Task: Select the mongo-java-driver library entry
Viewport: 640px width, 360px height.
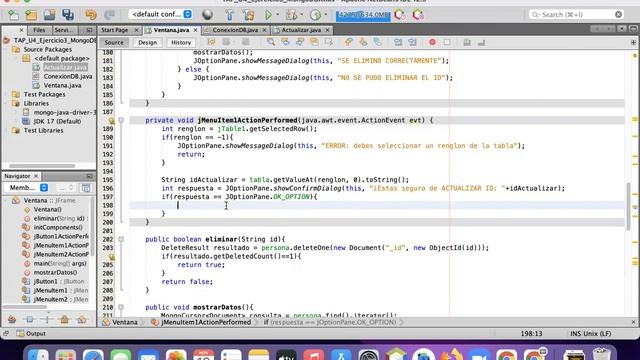Action: pyautogui.click(x=65, y=112)
